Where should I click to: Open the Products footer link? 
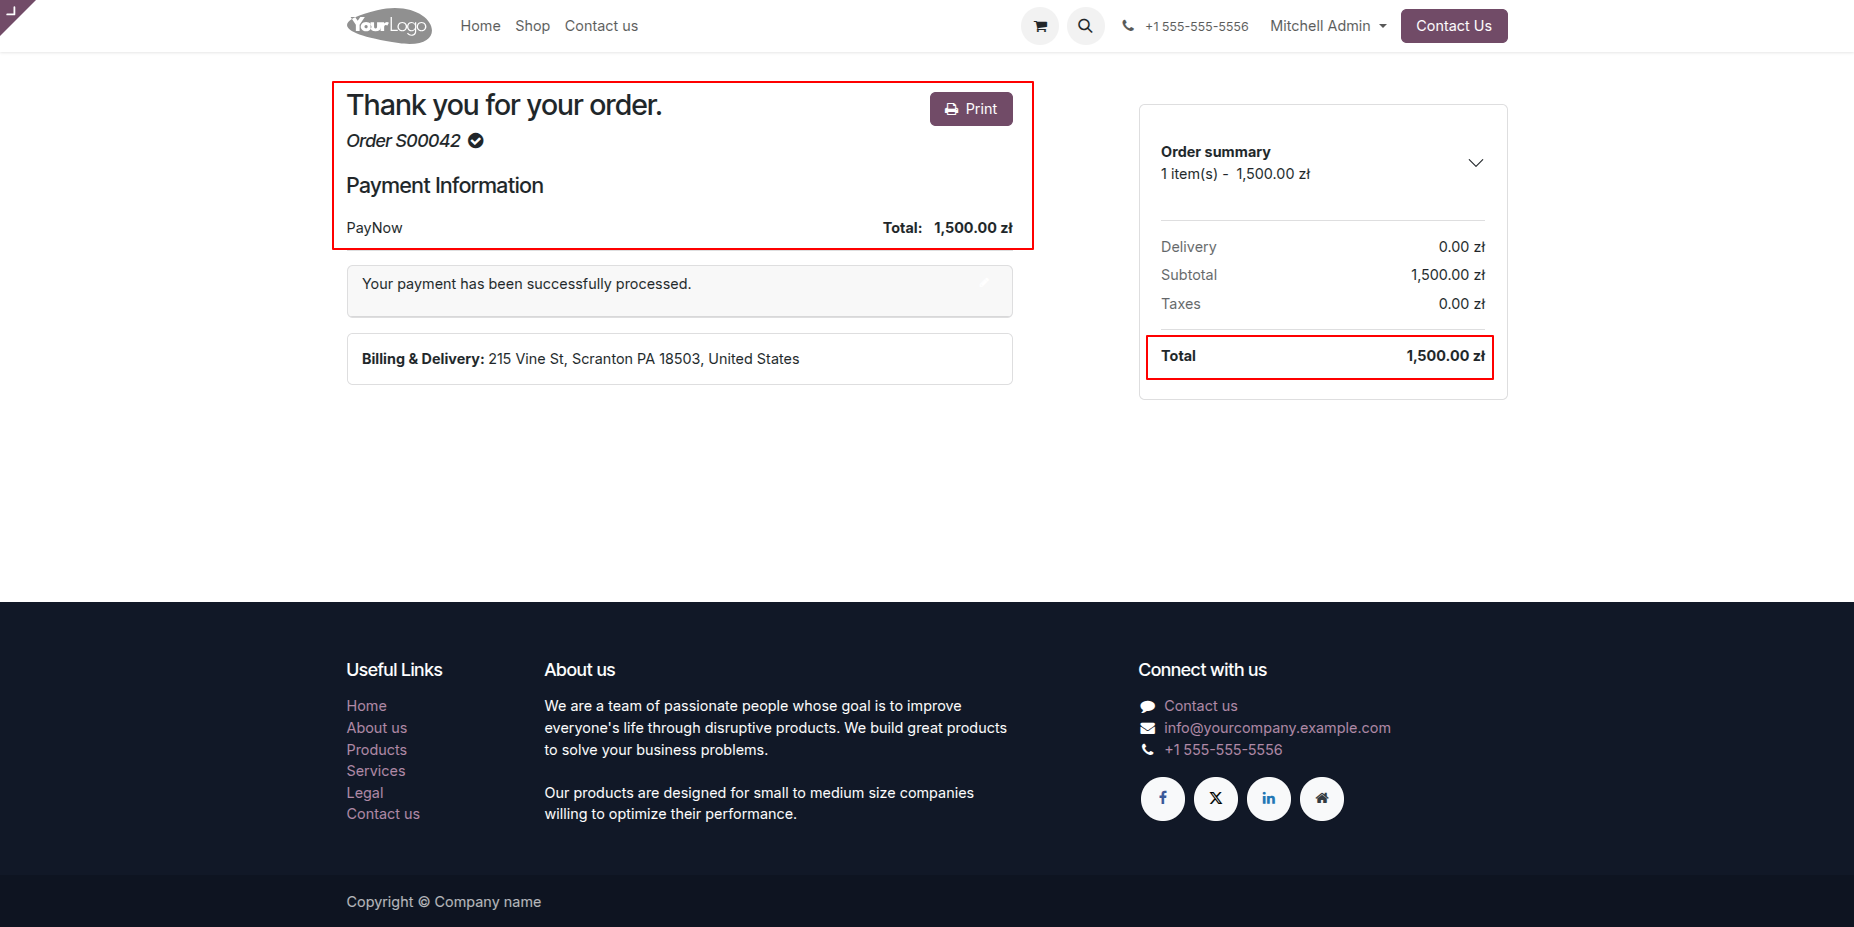coord(377,750)
